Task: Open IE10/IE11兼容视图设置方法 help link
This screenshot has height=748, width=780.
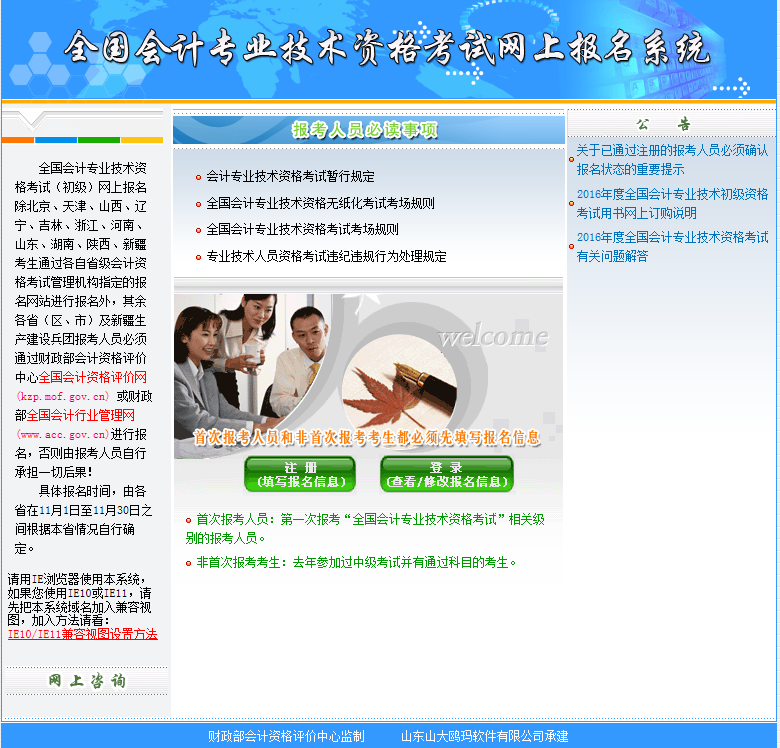Action: (x=82, y=634)
